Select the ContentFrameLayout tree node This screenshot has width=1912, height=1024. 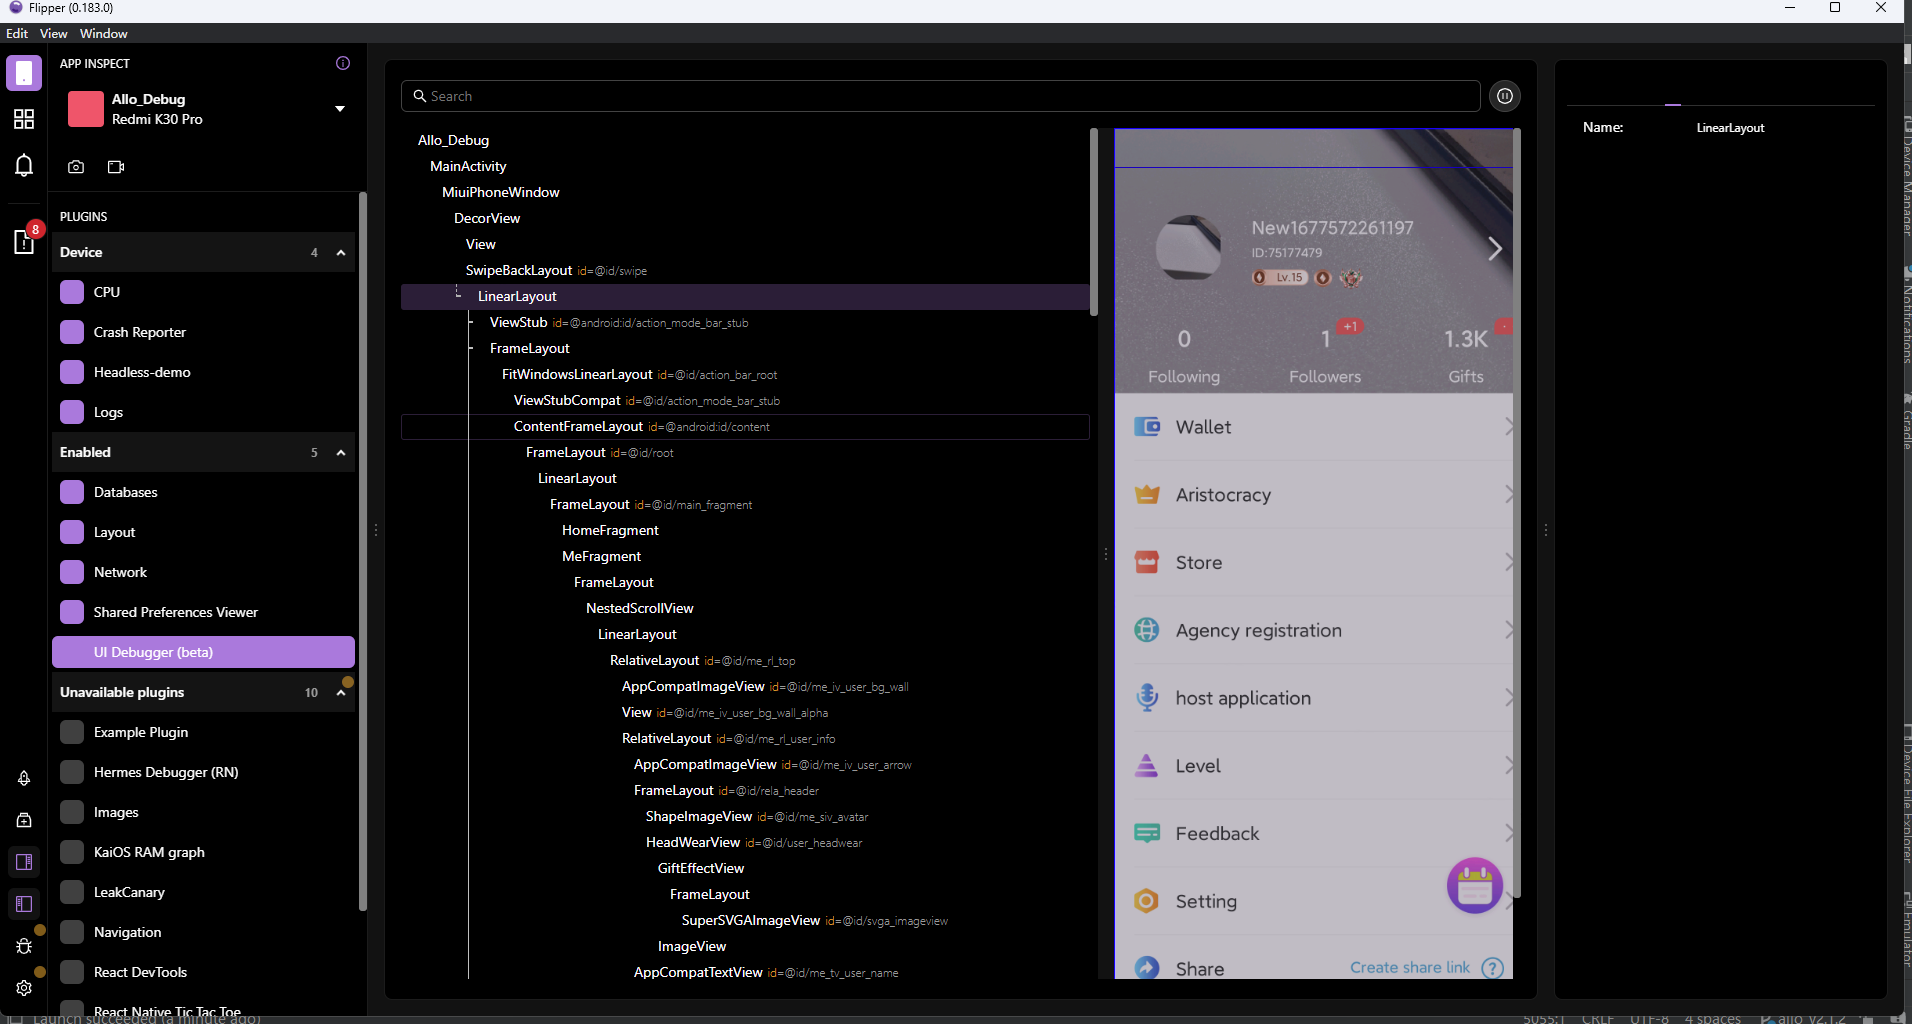(745, 427)
